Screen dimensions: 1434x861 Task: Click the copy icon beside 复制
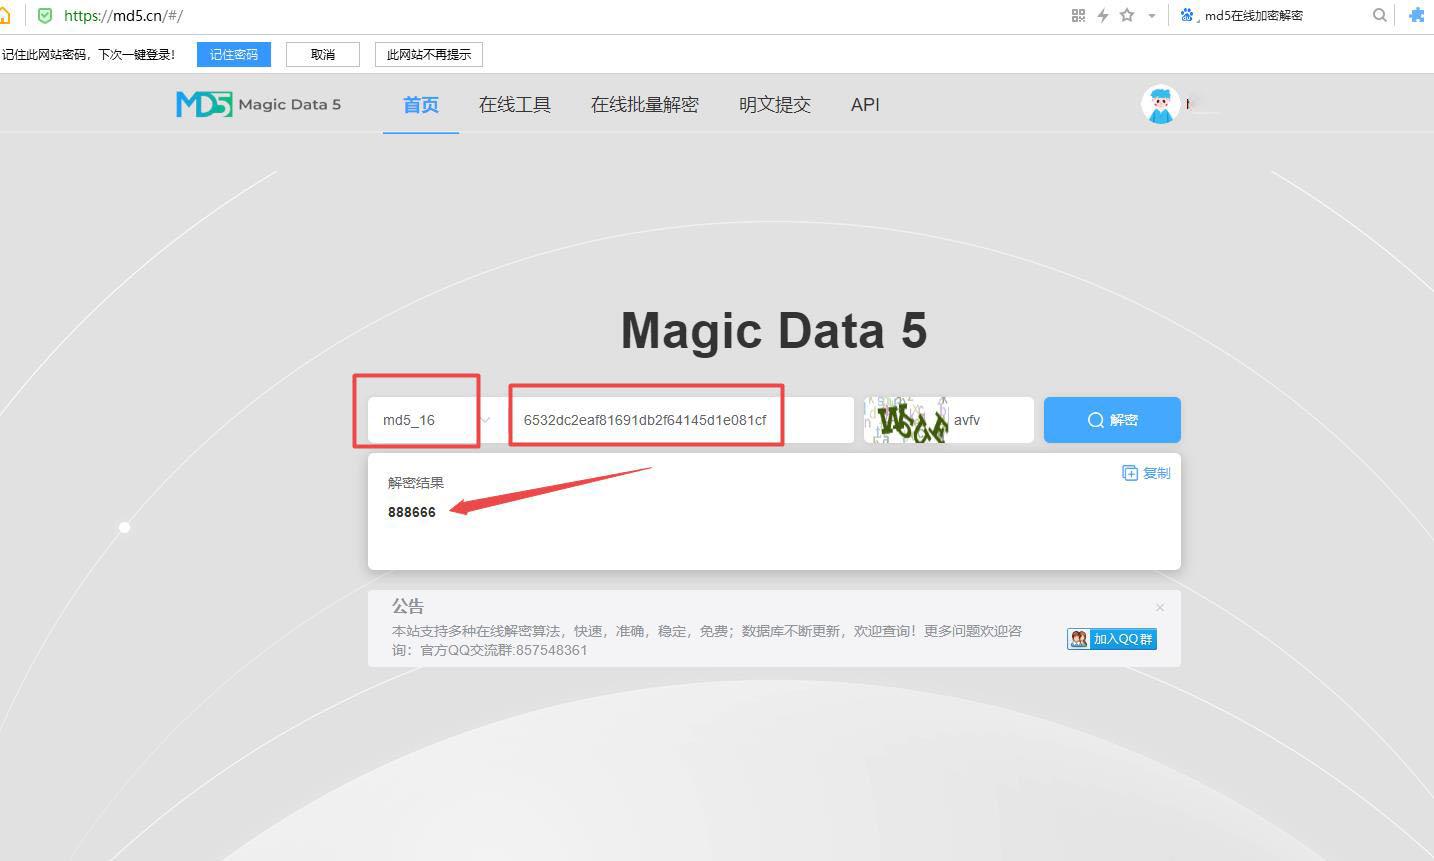1130,473
